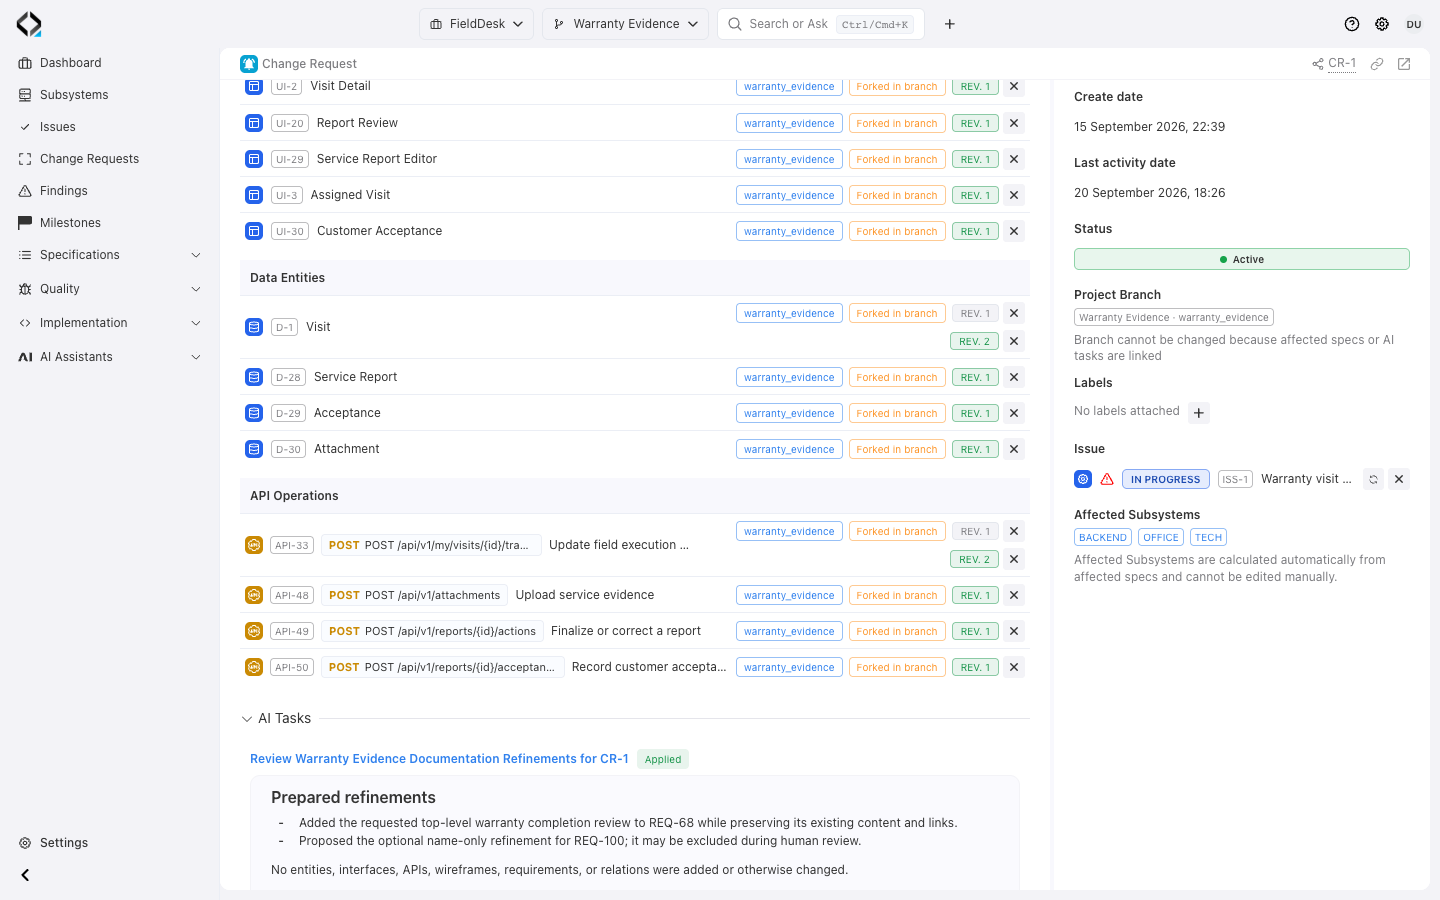Click the Acceptance data entity icon
Image resolution: width=1440 pixels, height=900 pixels.
pos(254,413)
